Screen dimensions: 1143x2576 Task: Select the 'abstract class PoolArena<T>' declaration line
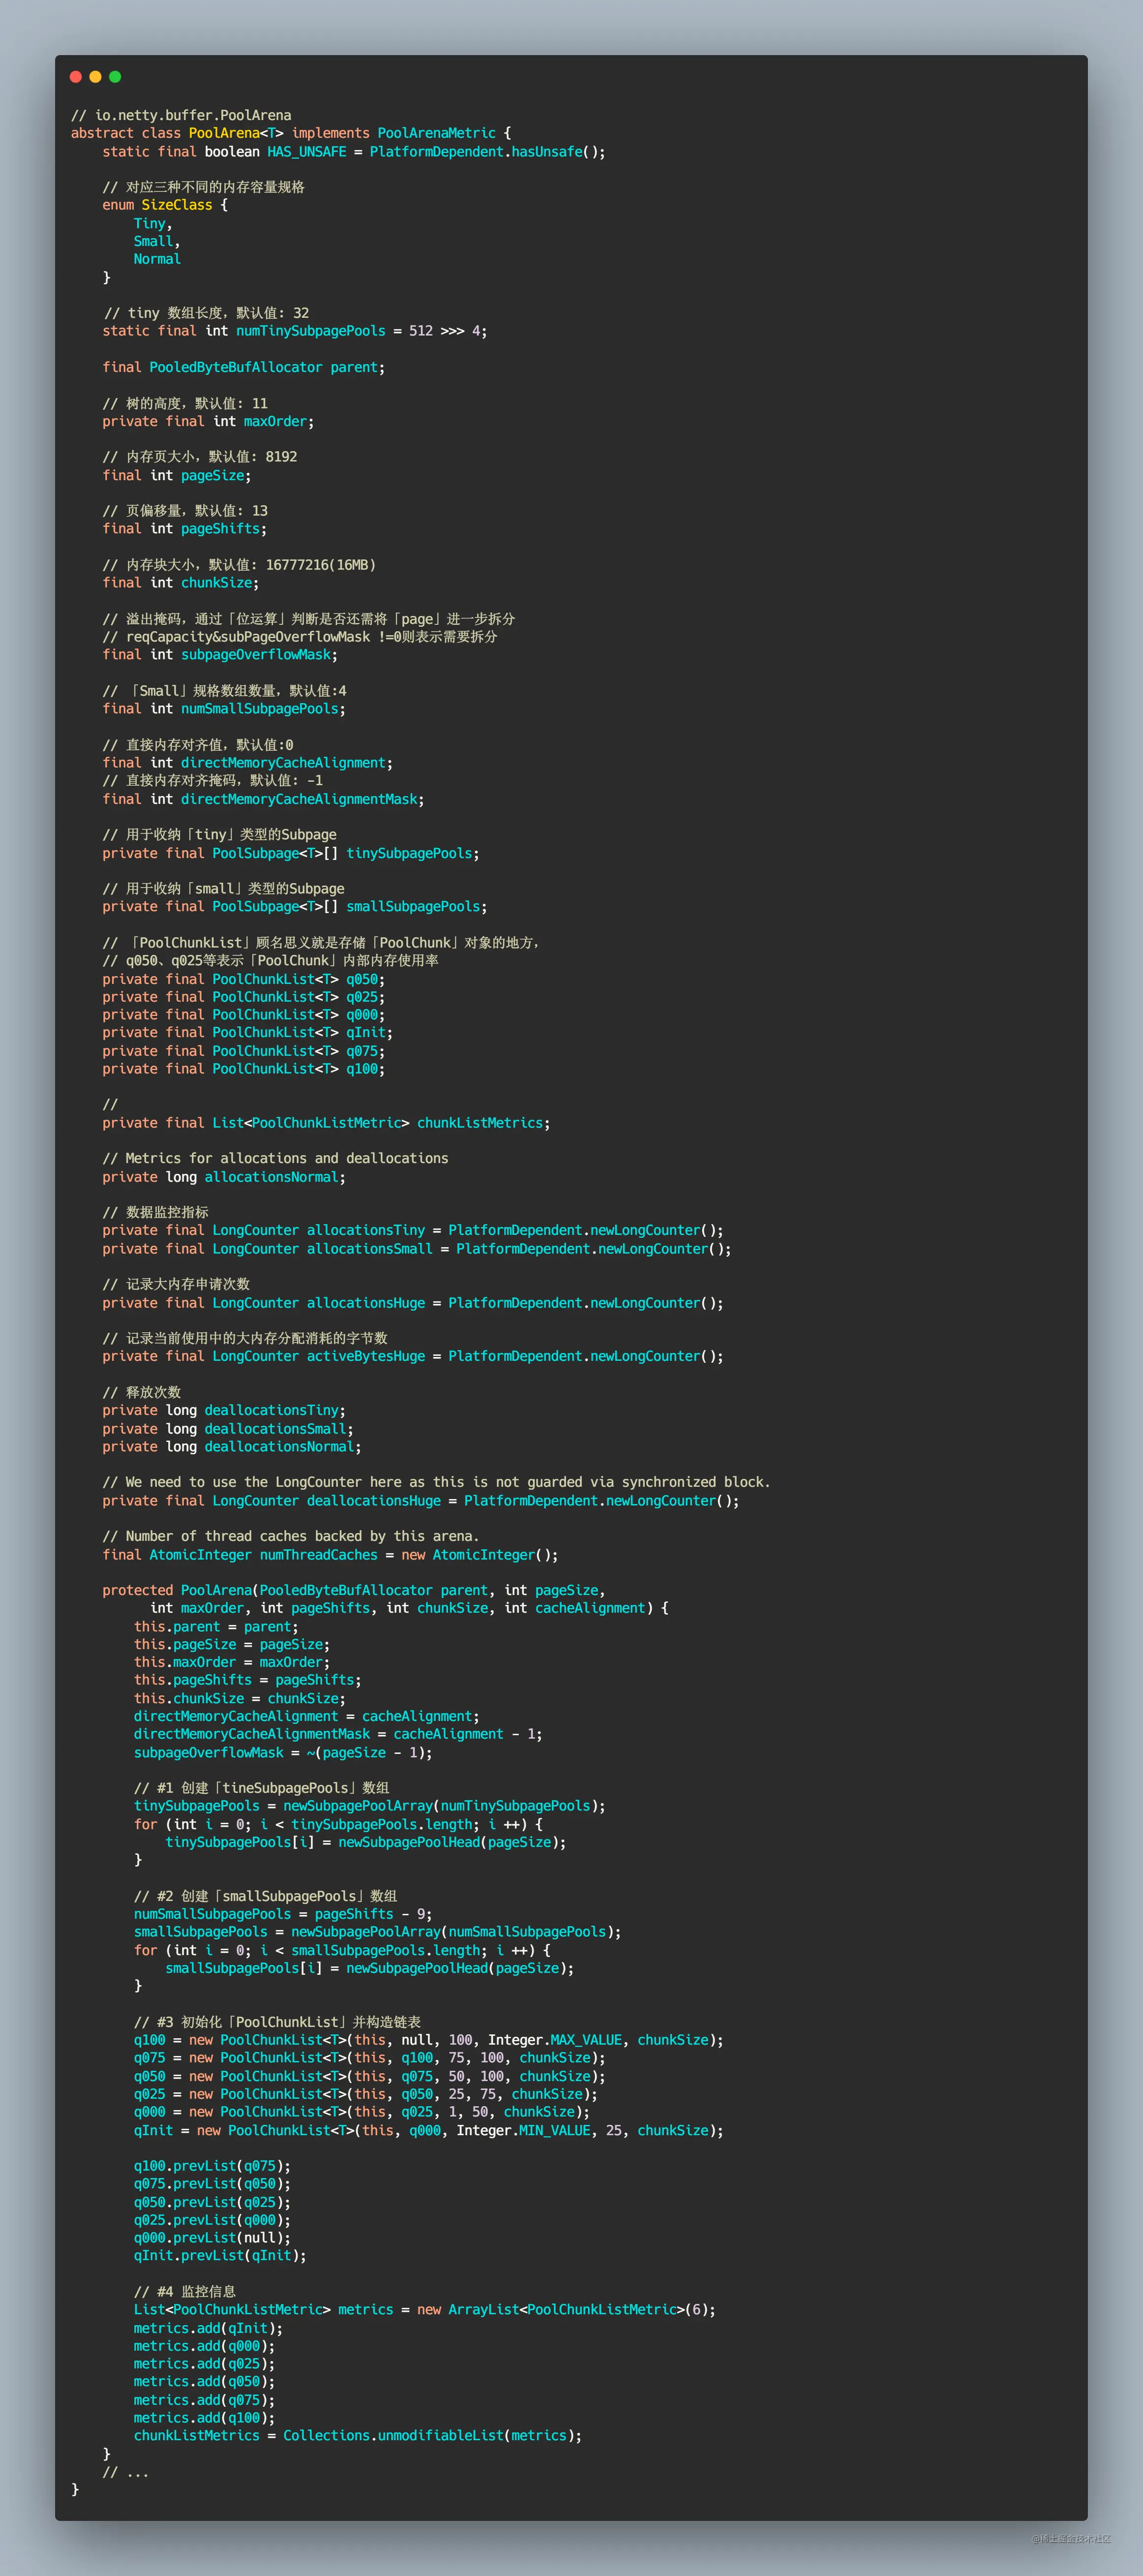tap(291, 133)
